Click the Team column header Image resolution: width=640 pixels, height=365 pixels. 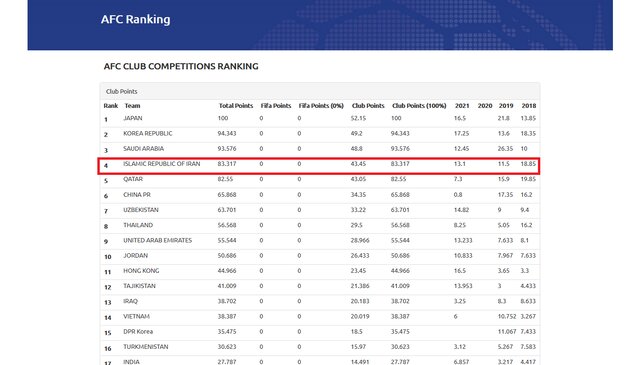tap(132, 106)
